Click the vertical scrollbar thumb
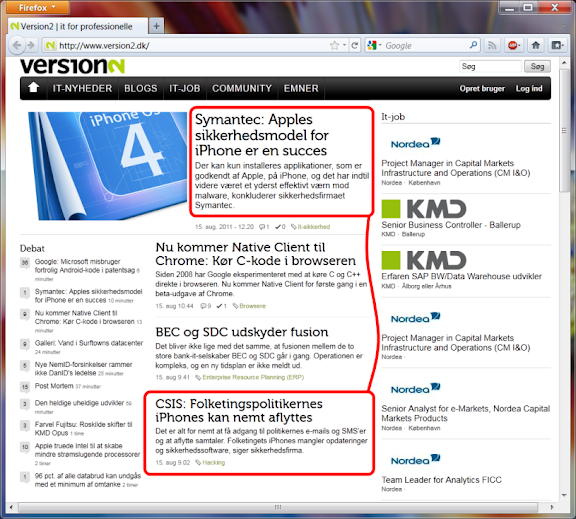The width and height of the screenshot is (576, 519). point(564,130)
